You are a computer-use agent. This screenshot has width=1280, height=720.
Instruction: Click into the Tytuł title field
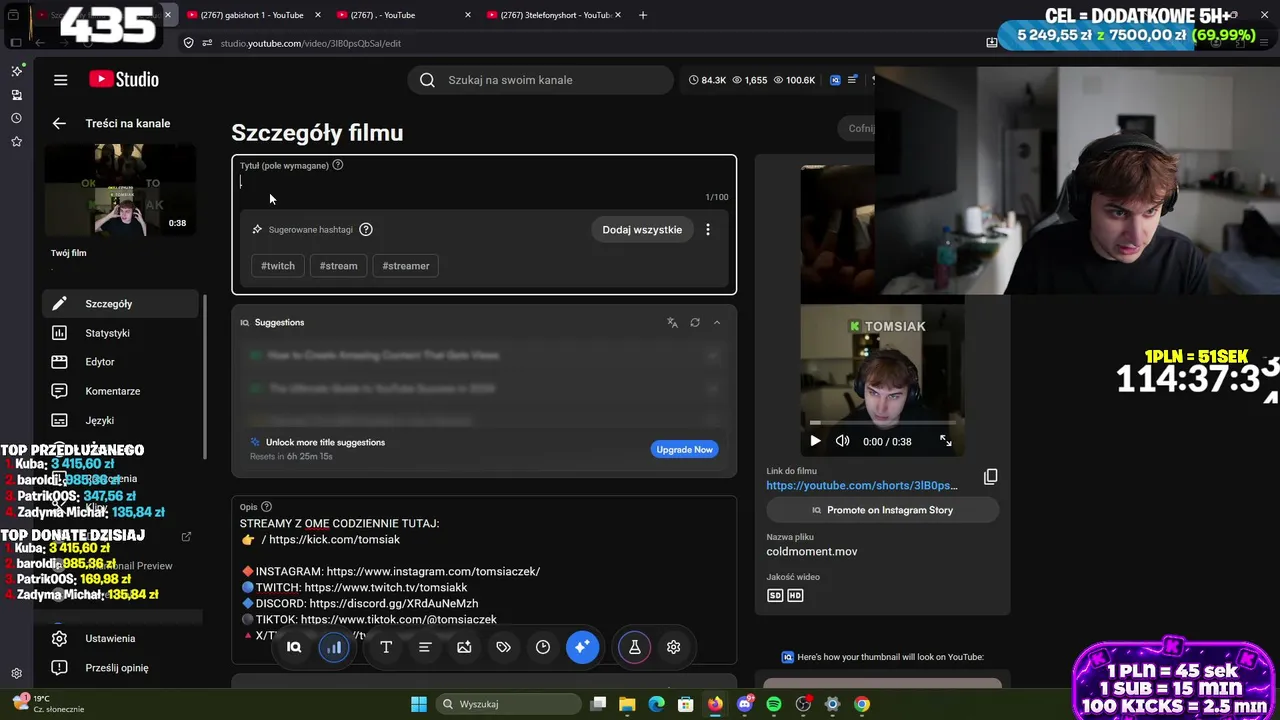[x=484, y=182]
